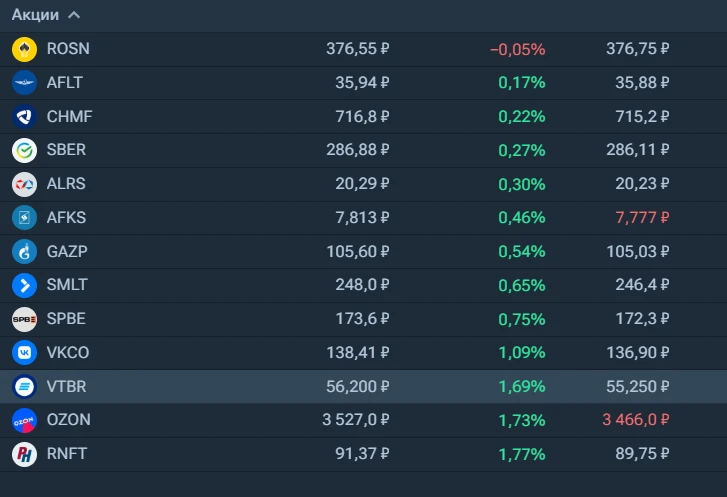
Task: Click SMLT price 248,0 ₽
Action: coord(362,285)
